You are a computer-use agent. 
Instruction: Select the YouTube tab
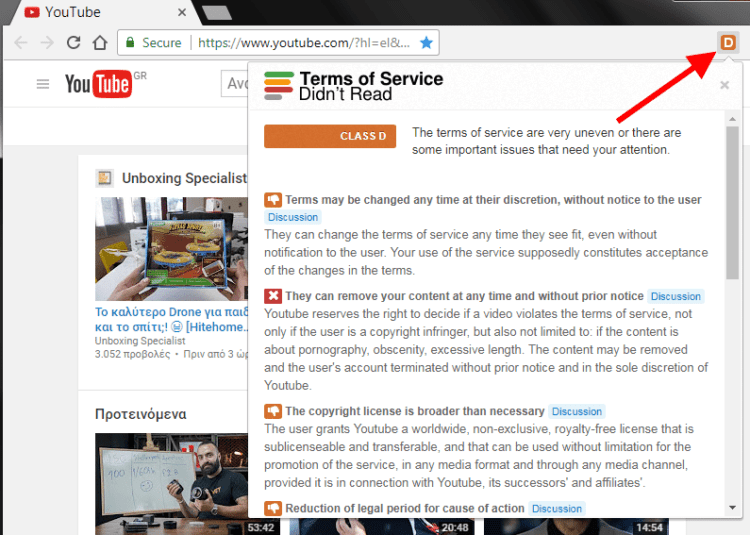pyautogui.click(x=100, y=12)
